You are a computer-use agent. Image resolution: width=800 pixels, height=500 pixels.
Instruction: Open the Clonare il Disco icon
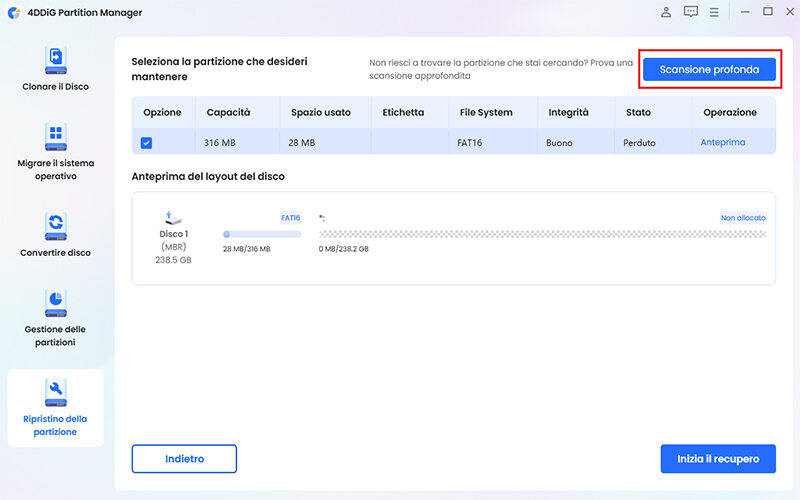(56, 60)
